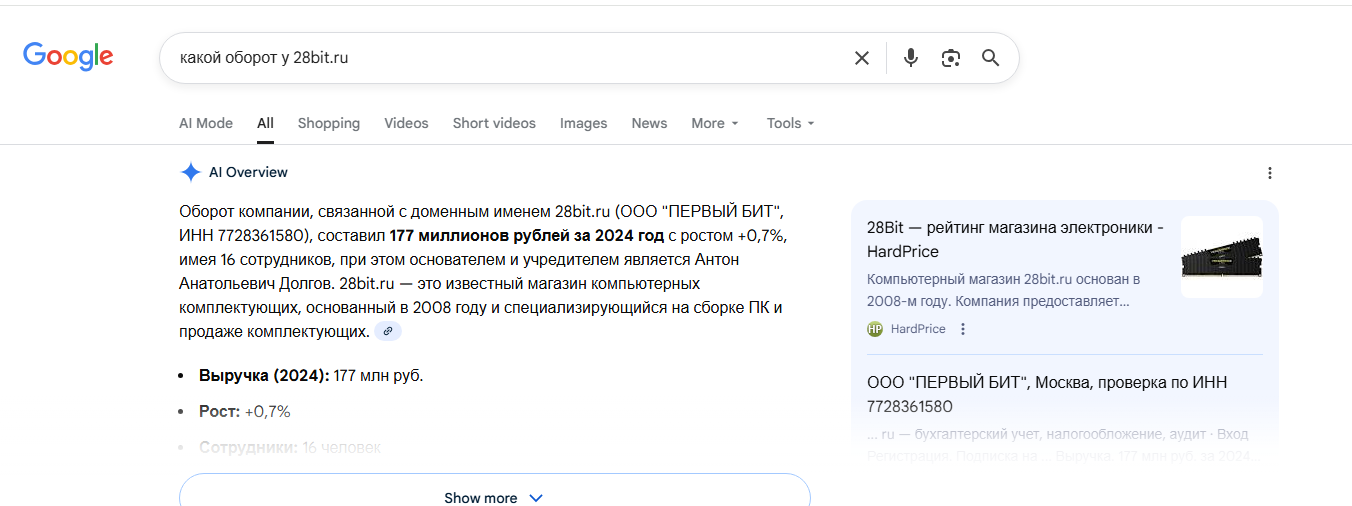
Task: Open AI Overview three-dot options menu
Action: click(x=1270, y=173)
